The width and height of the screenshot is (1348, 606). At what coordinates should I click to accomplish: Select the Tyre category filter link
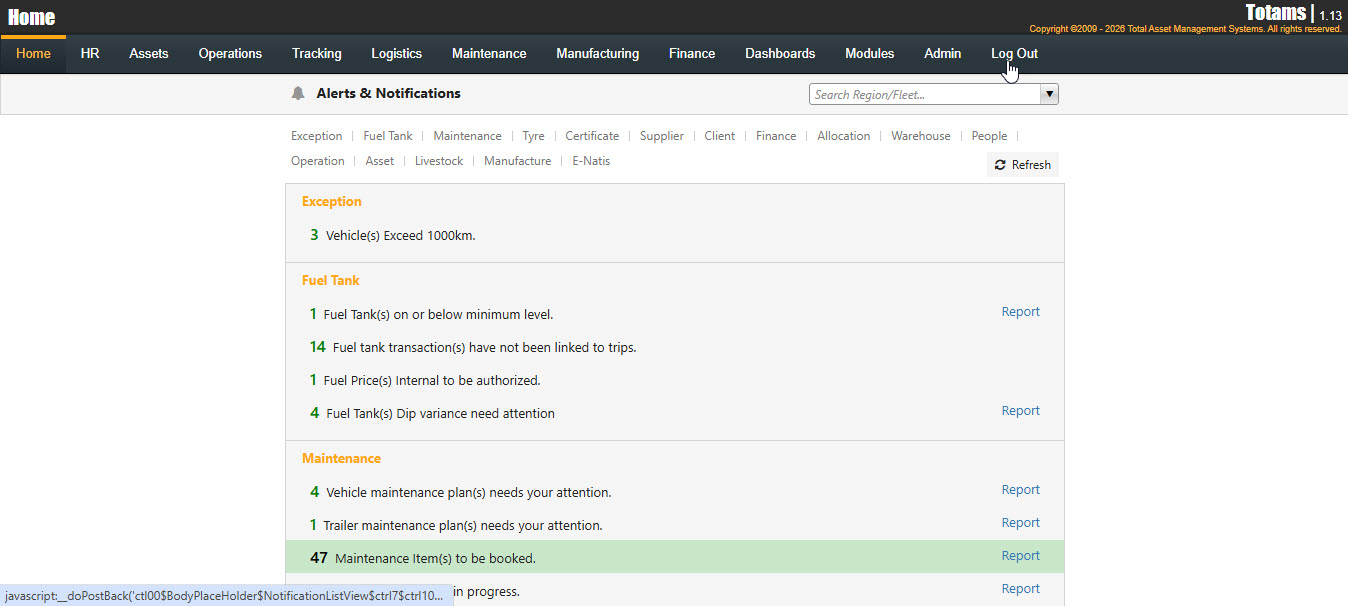click(533, 136)
